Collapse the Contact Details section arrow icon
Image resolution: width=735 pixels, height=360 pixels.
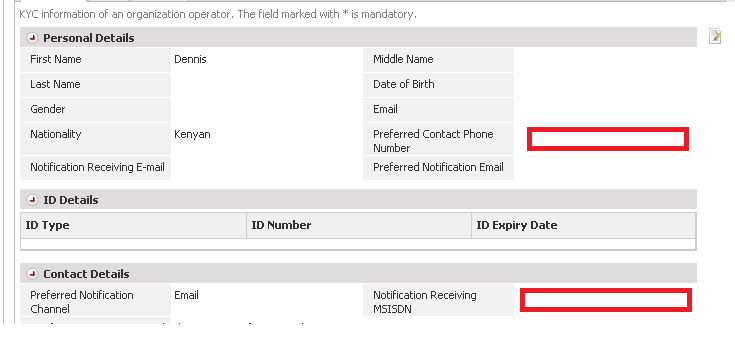pos(32,274)
